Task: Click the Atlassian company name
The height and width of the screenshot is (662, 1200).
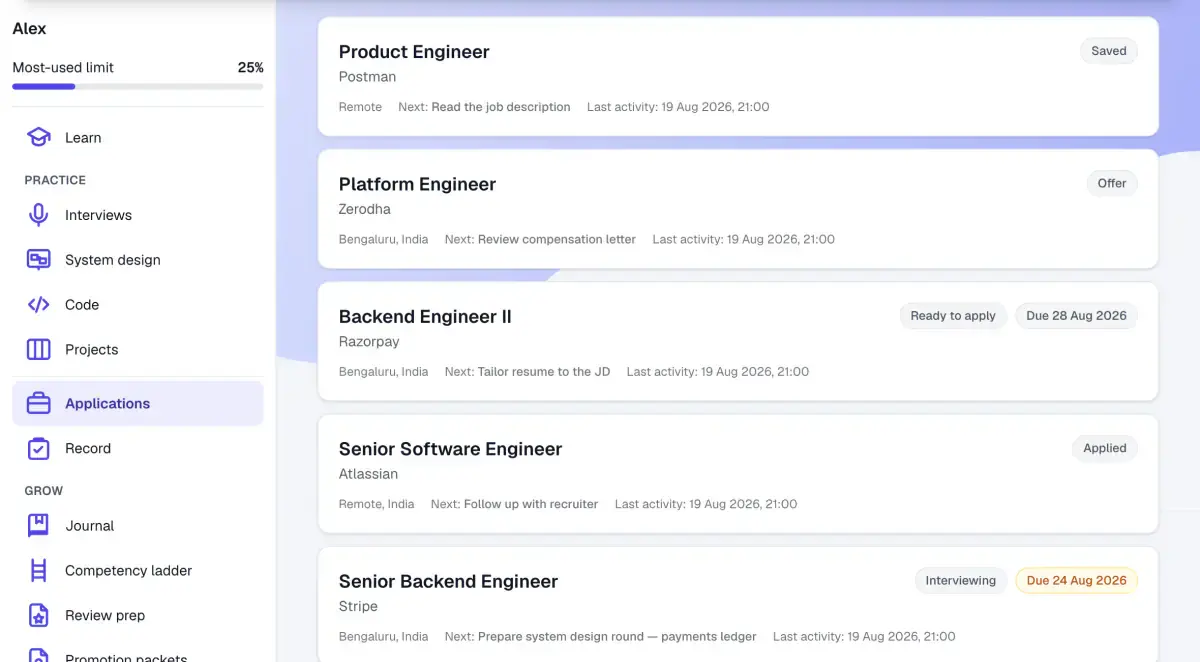Action: (x=368, y=474)
